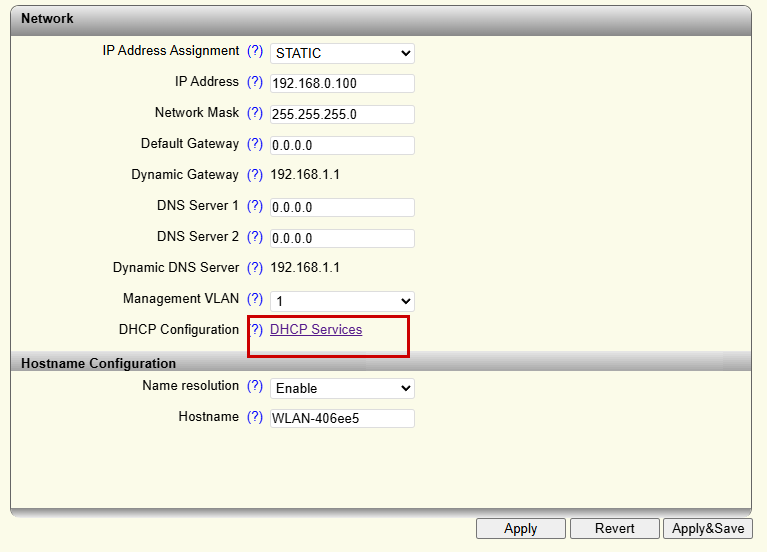This screenshot has height=552, width=767.
Task: Open the Name resolution dropdown
Action: pos(342,388)
